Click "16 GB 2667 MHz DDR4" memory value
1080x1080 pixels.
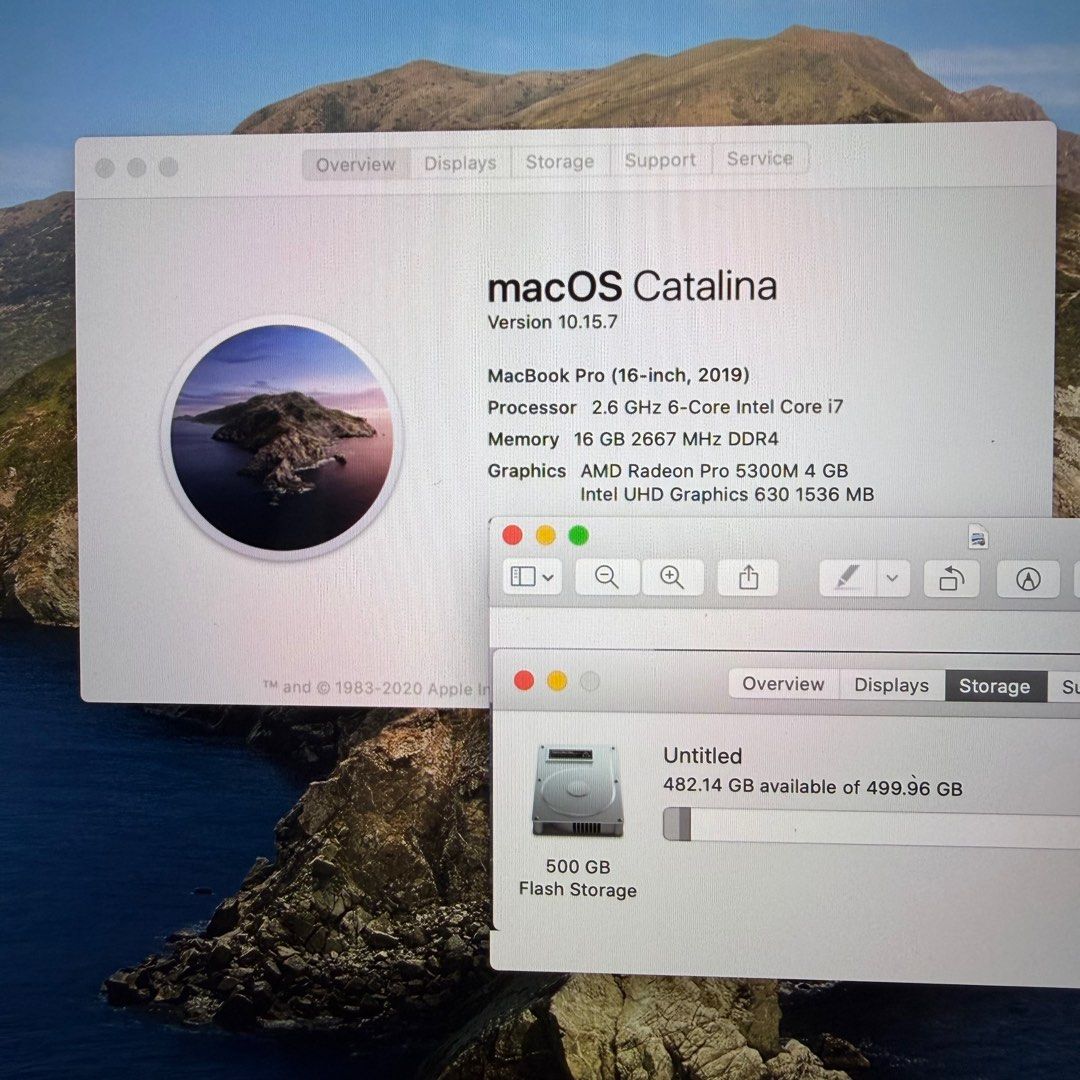(676, 439)
